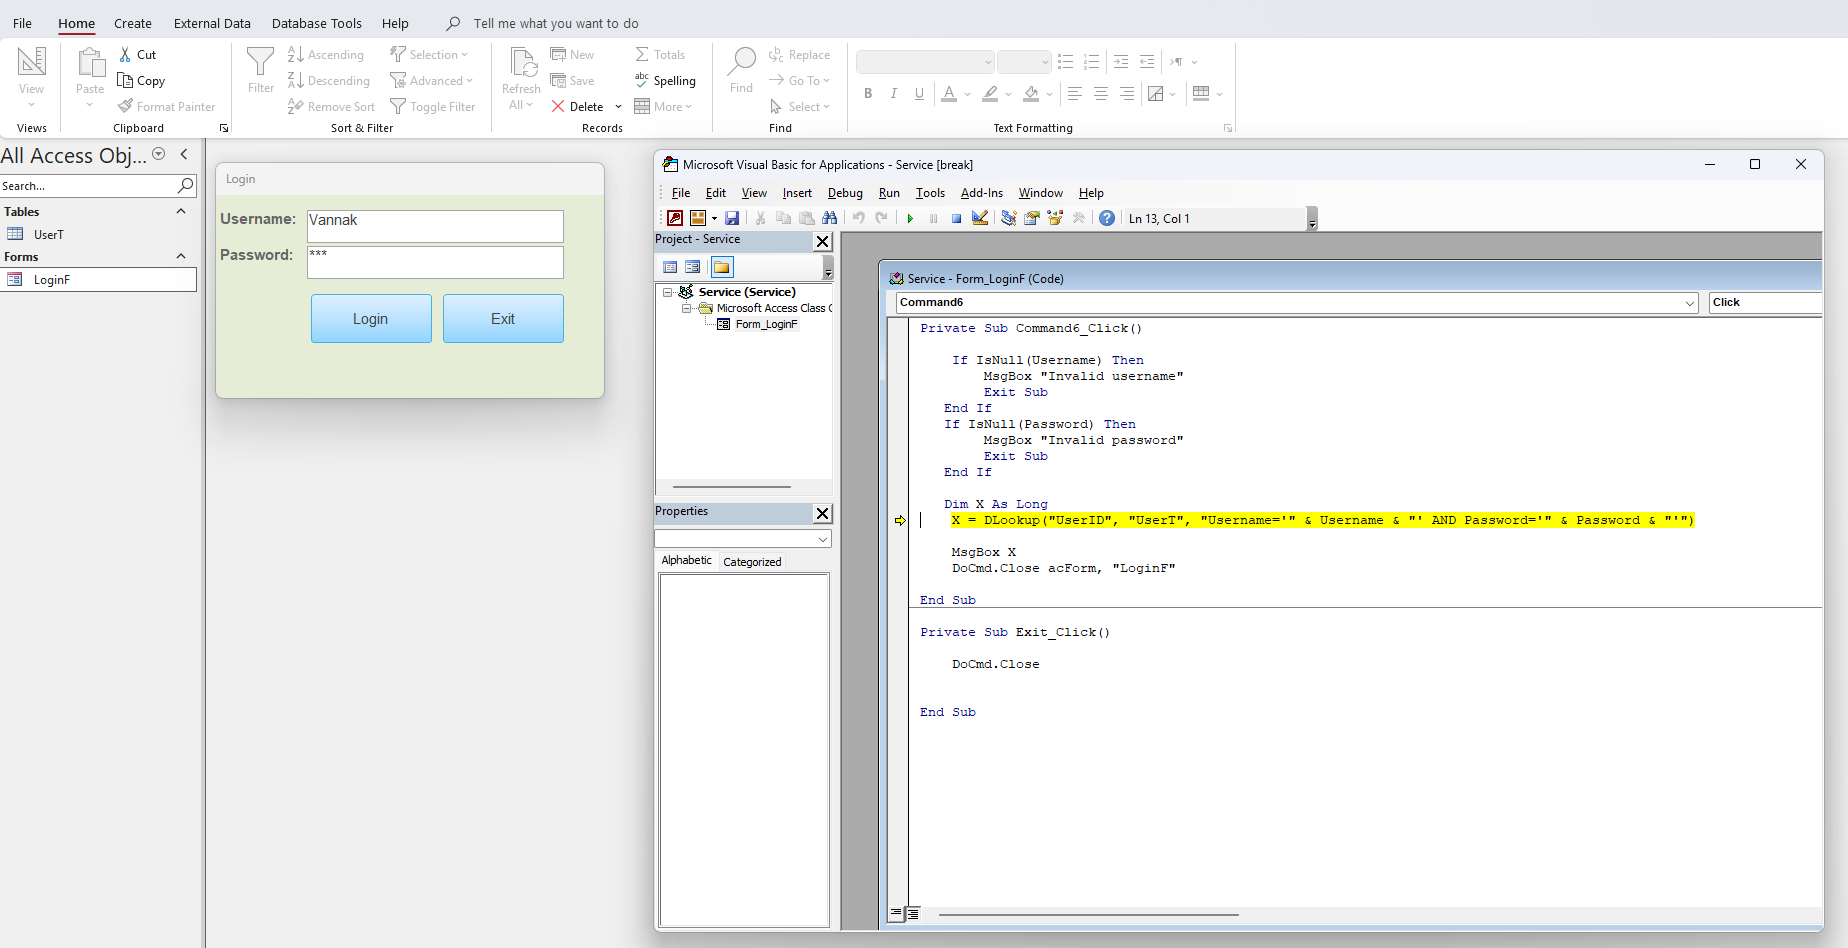Open the VBA Insert menu
The height and width of the screenshot is (948, 1848).
797,193
